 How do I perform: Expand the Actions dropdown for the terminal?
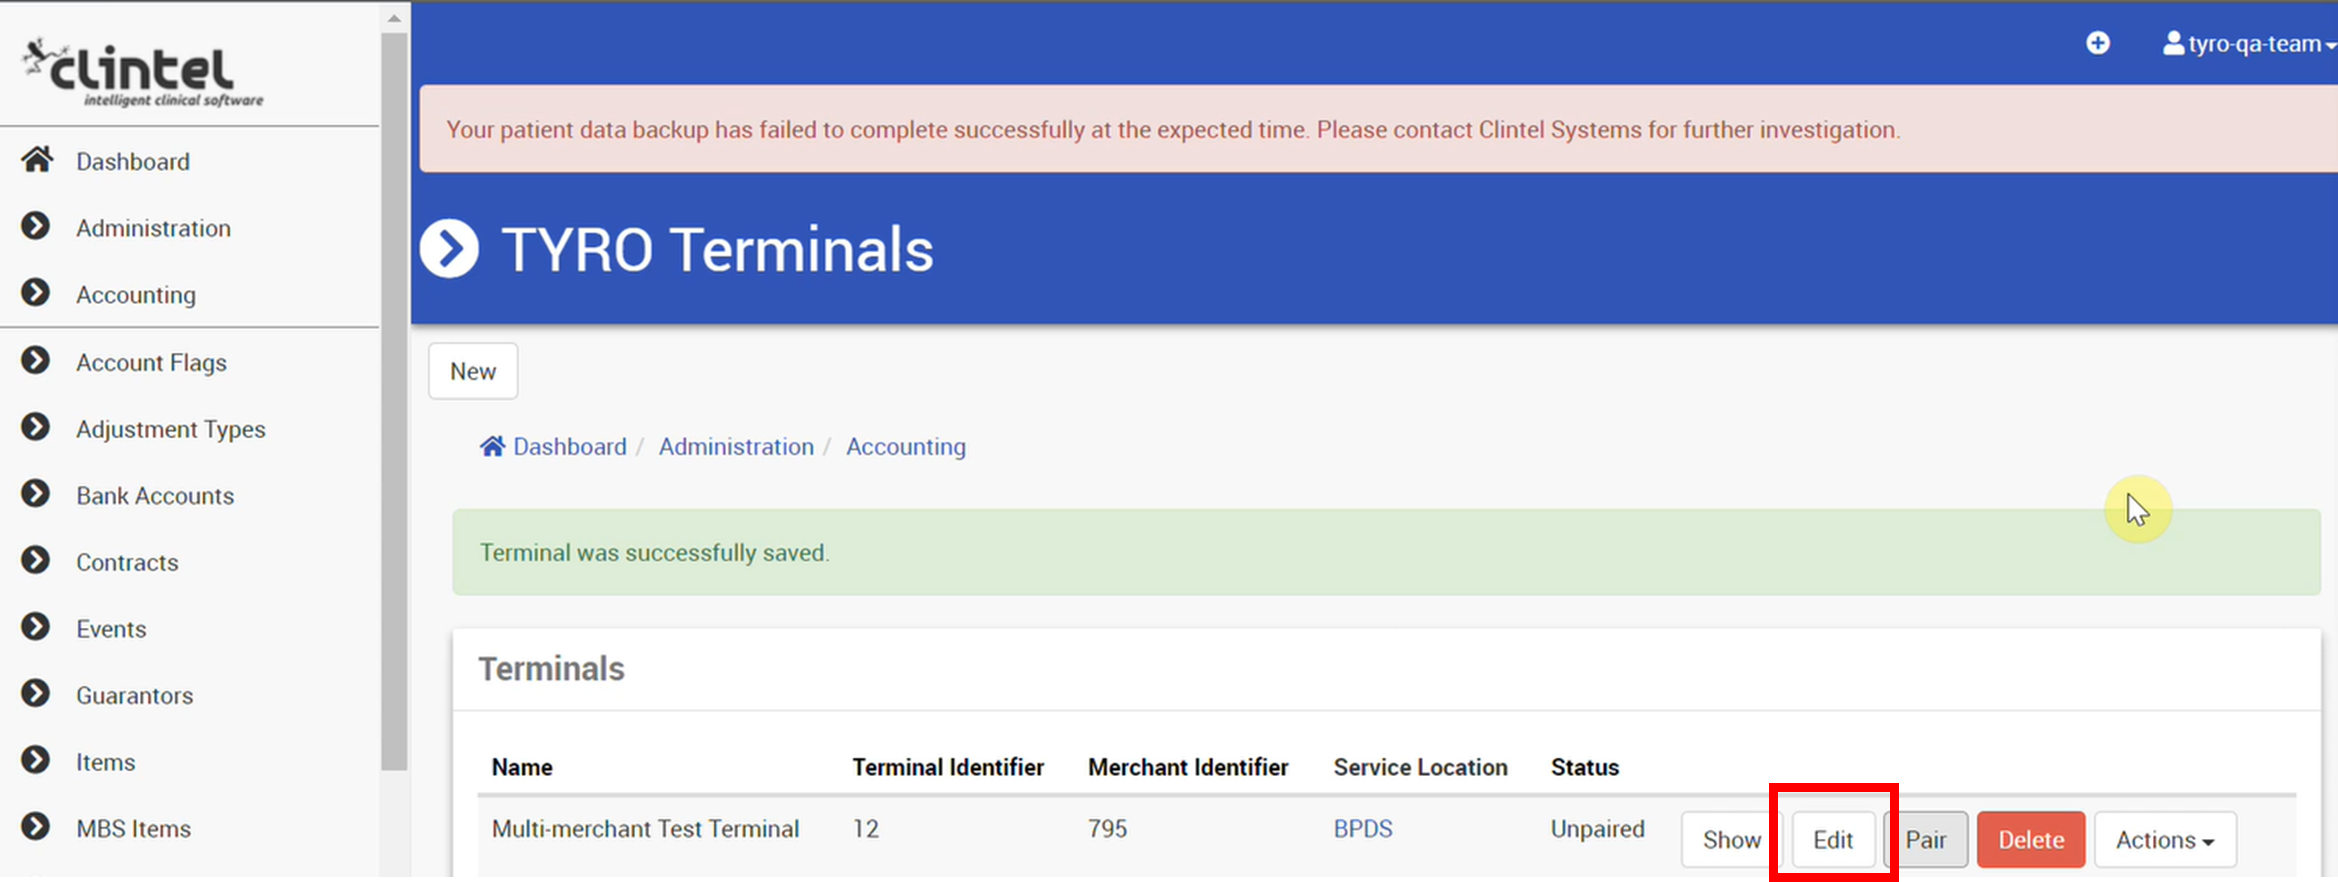[x=2165, y=839]
